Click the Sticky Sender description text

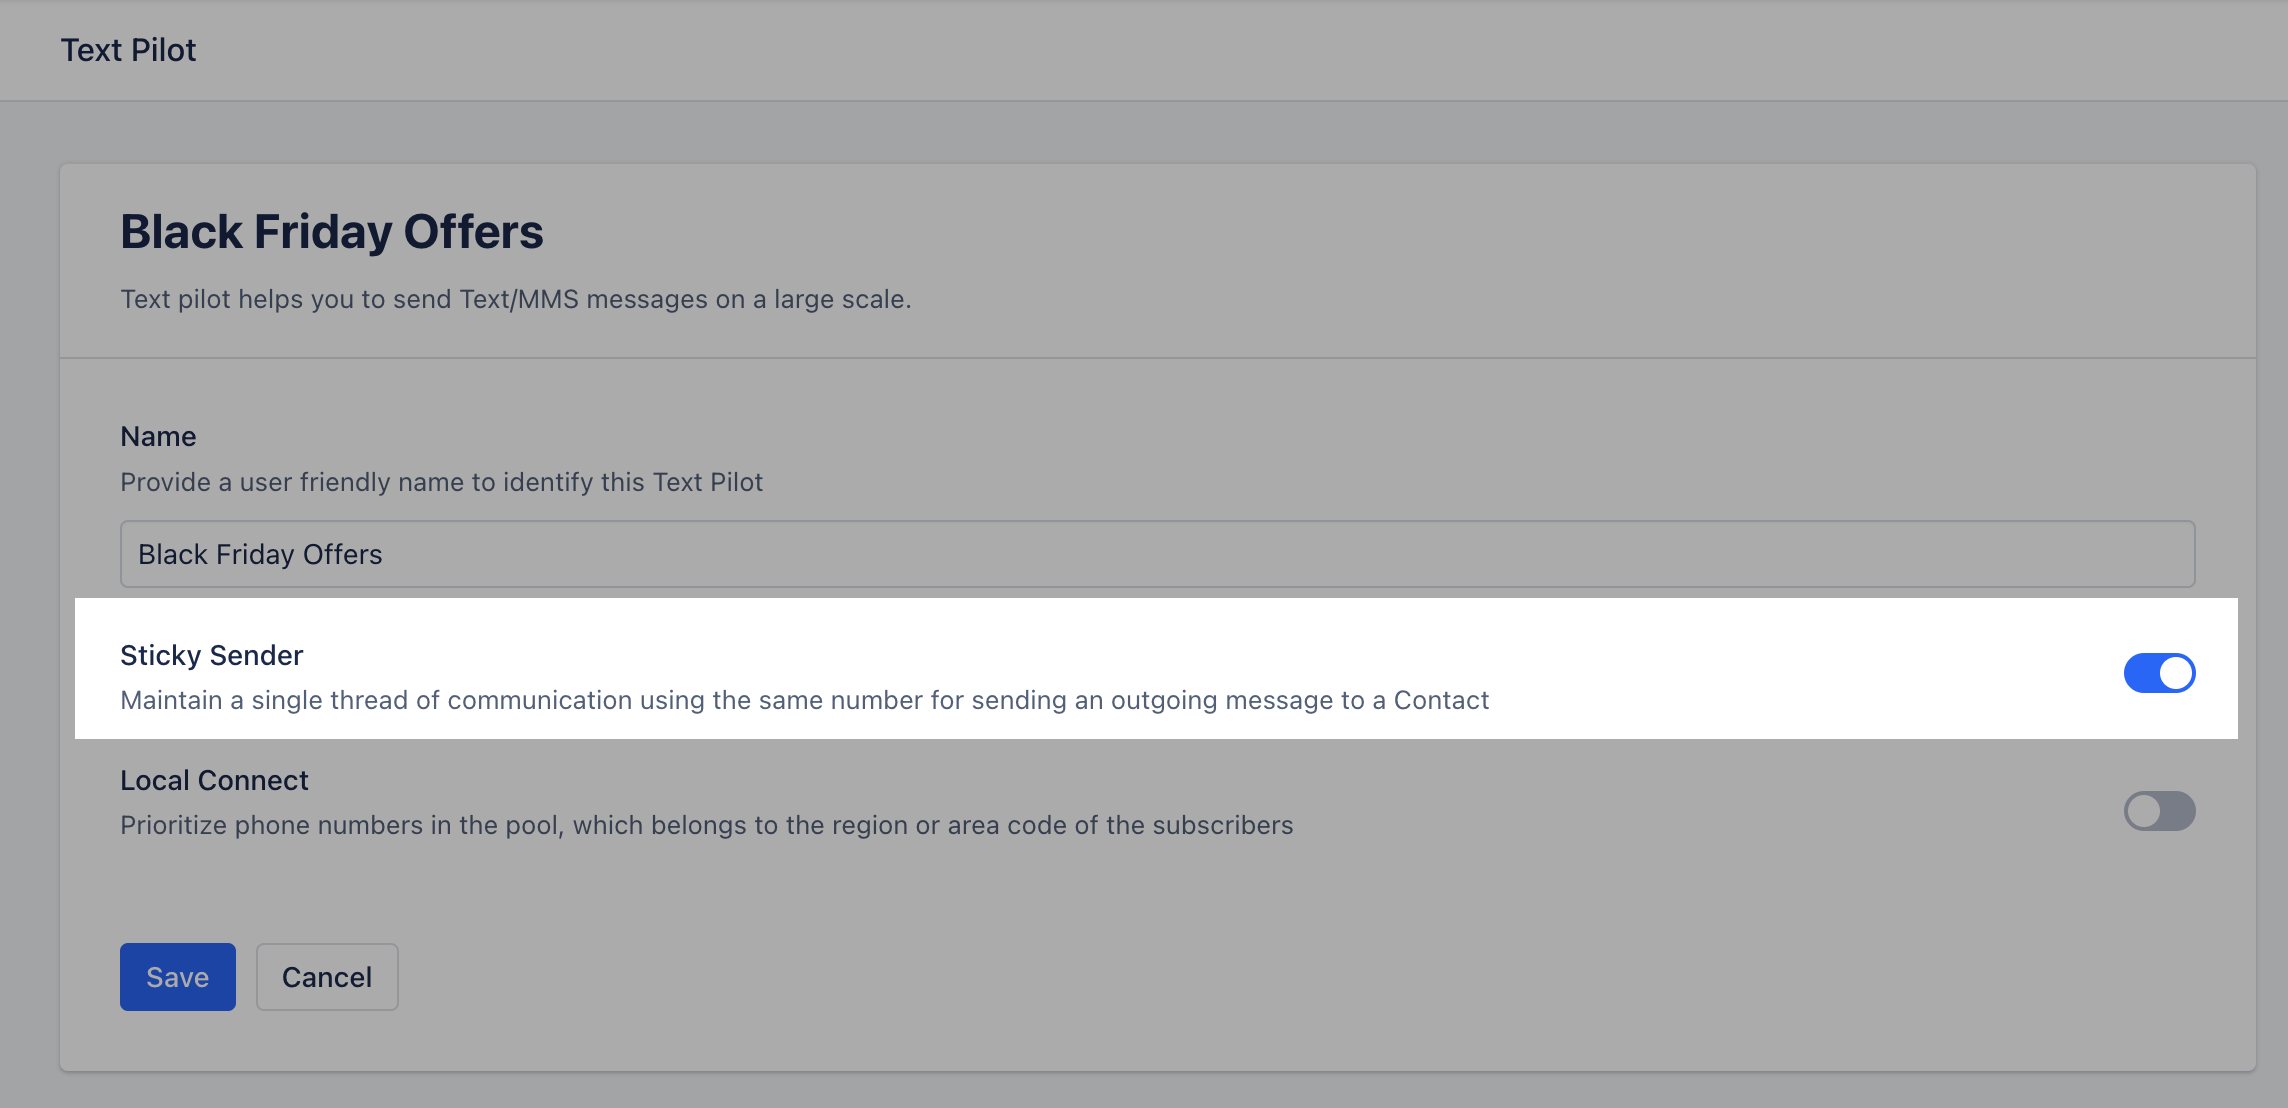click(805, 700)
